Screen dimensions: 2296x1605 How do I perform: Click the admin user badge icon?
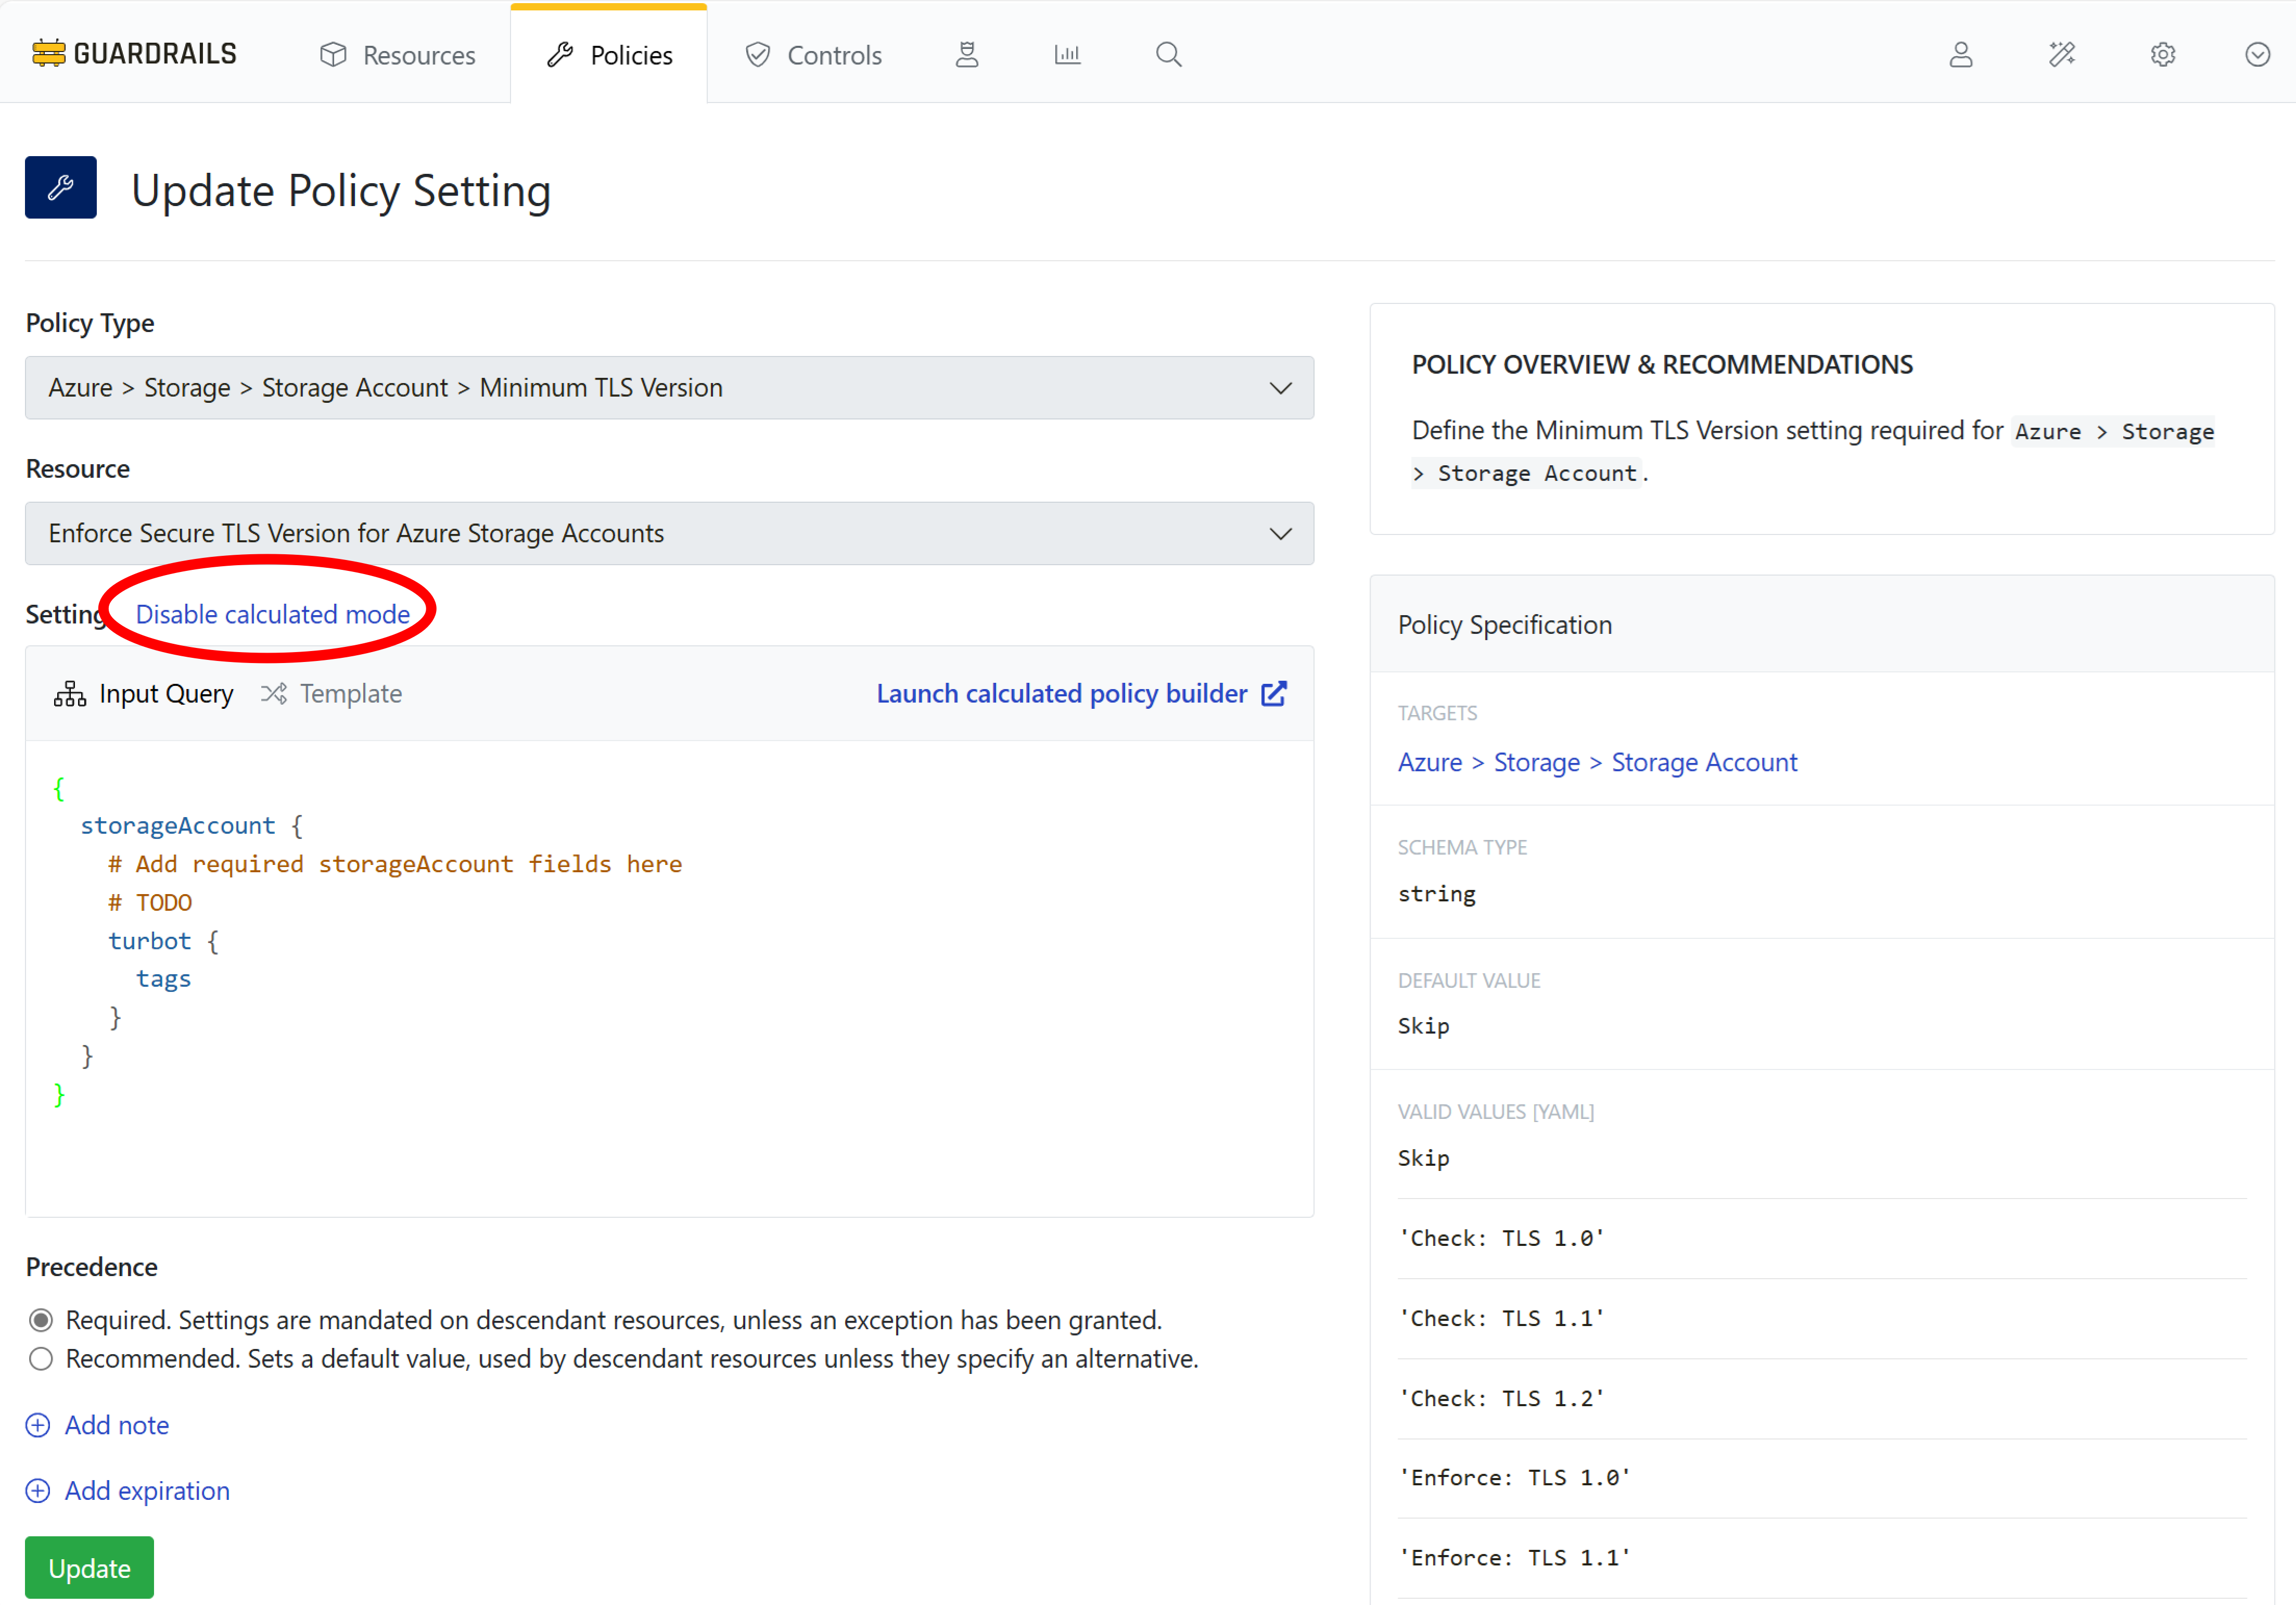click(x=966, y=54)
